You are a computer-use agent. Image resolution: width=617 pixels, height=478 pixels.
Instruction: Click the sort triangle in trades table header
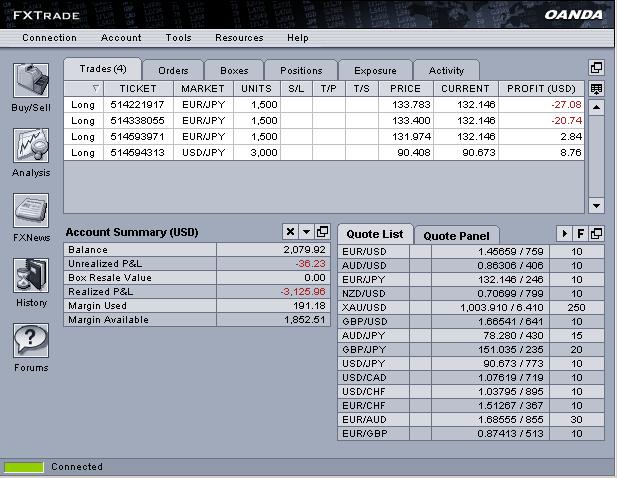(x=95, y=89)
